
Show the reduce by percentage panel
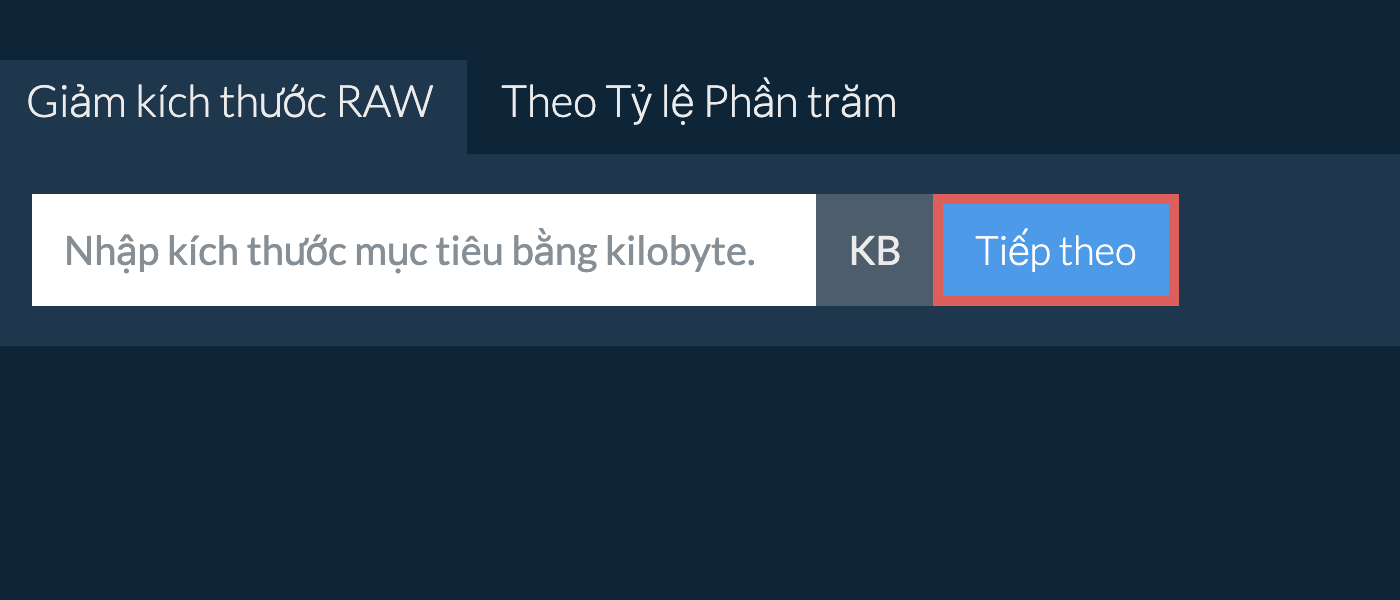[x=698, y=103]
